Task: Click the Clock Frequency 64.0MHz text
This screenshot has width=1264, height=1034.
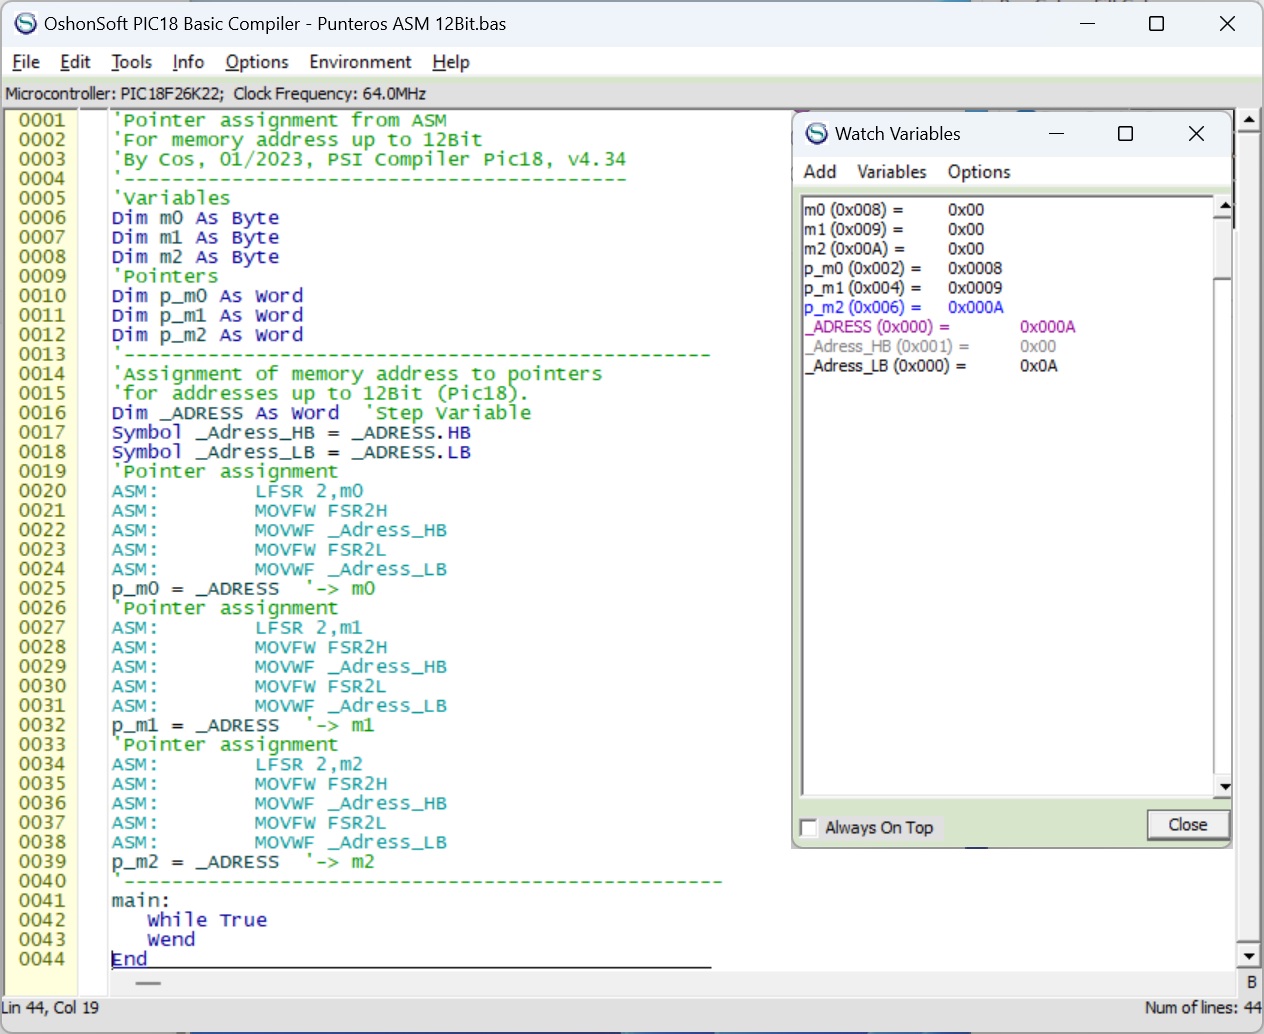Action: coord(330,94)
